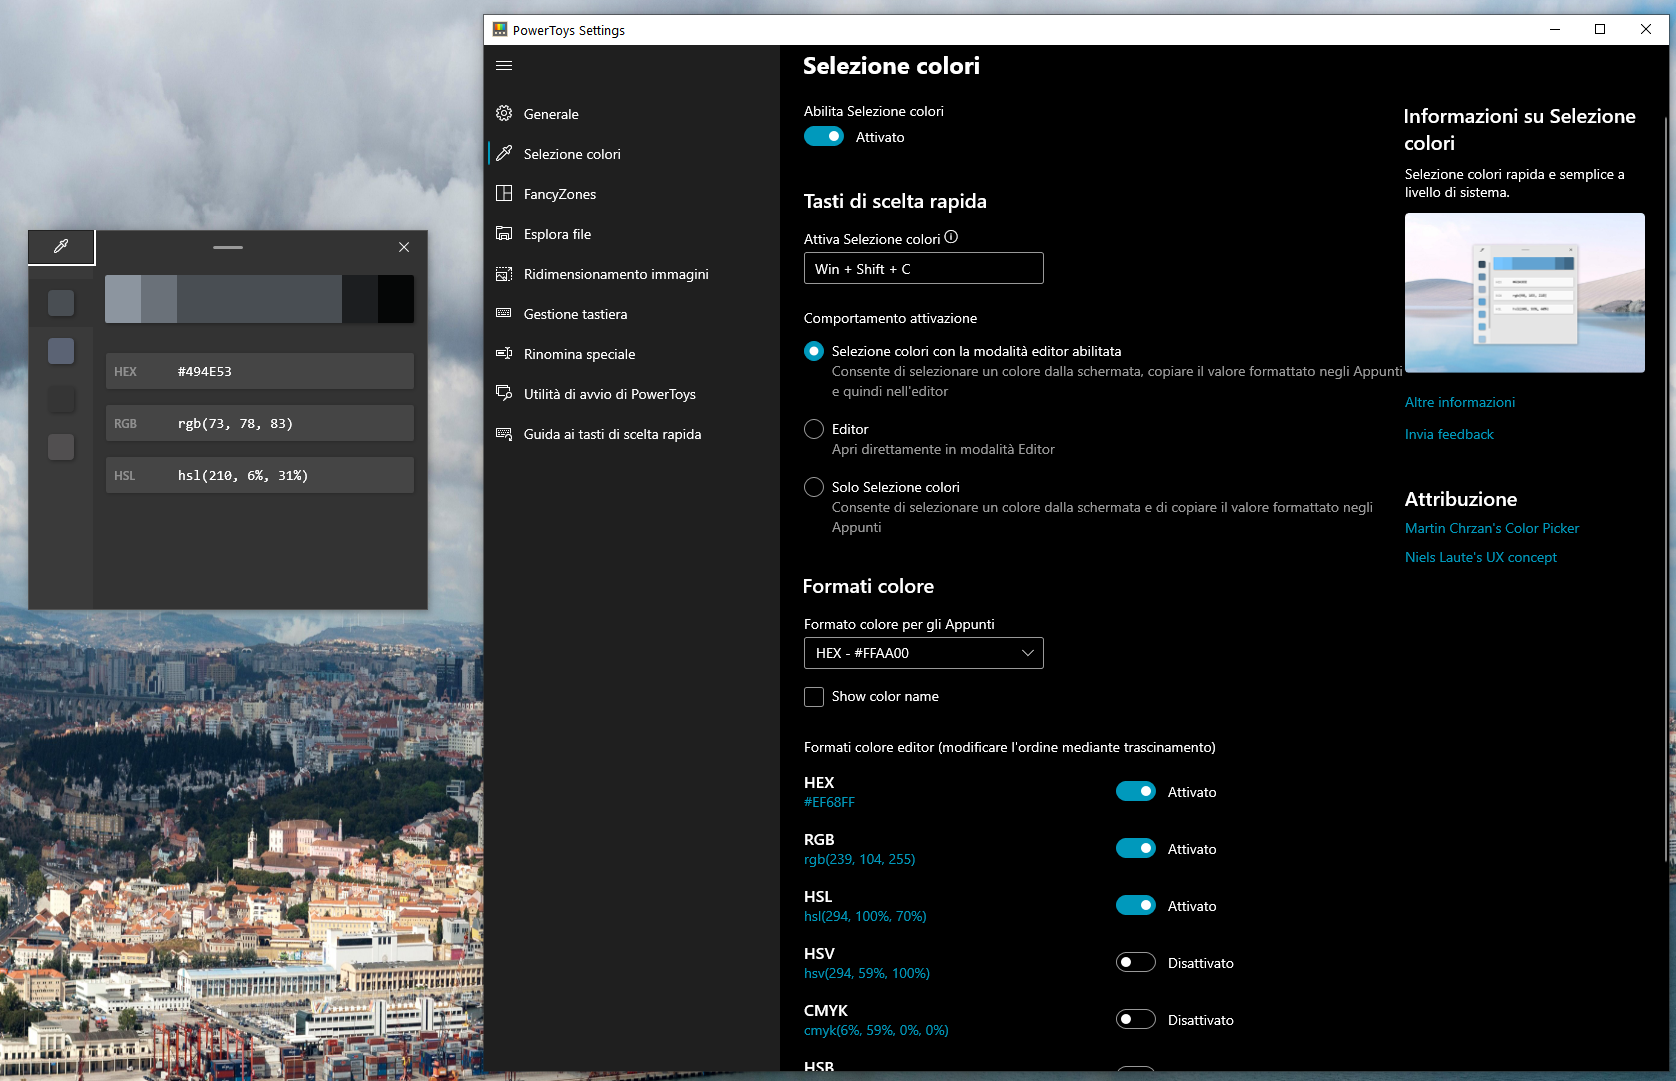The height and width of the screenshot is (1081, 1676).
Task: Disable the RGB editor format toggle
Action: click(1136, 848)
